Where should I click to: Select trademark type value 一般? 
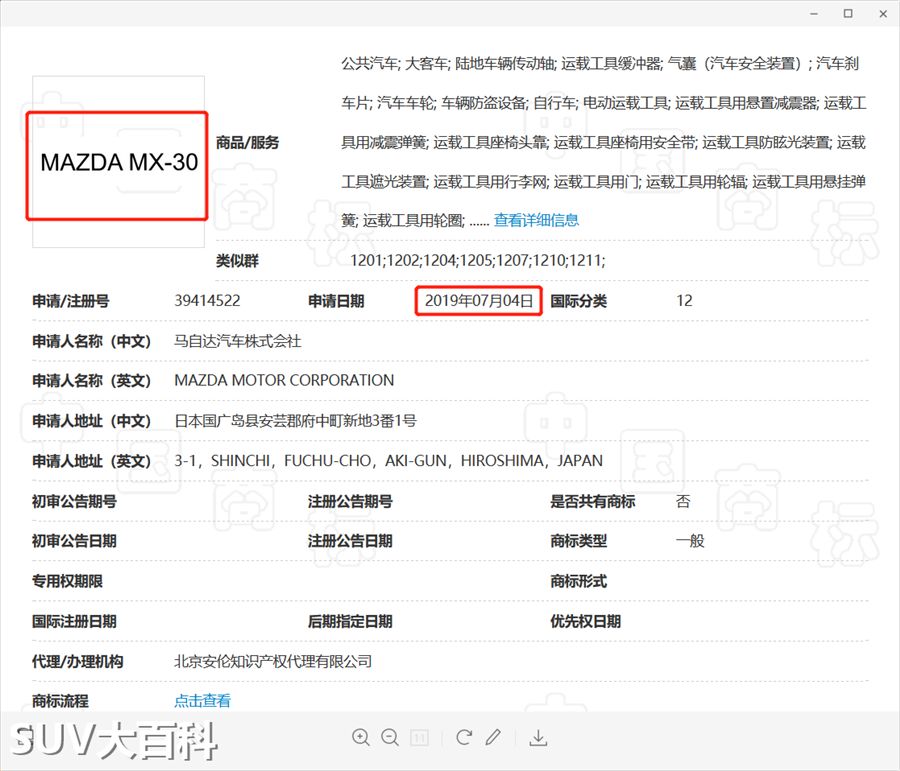[x=690, y=541]
